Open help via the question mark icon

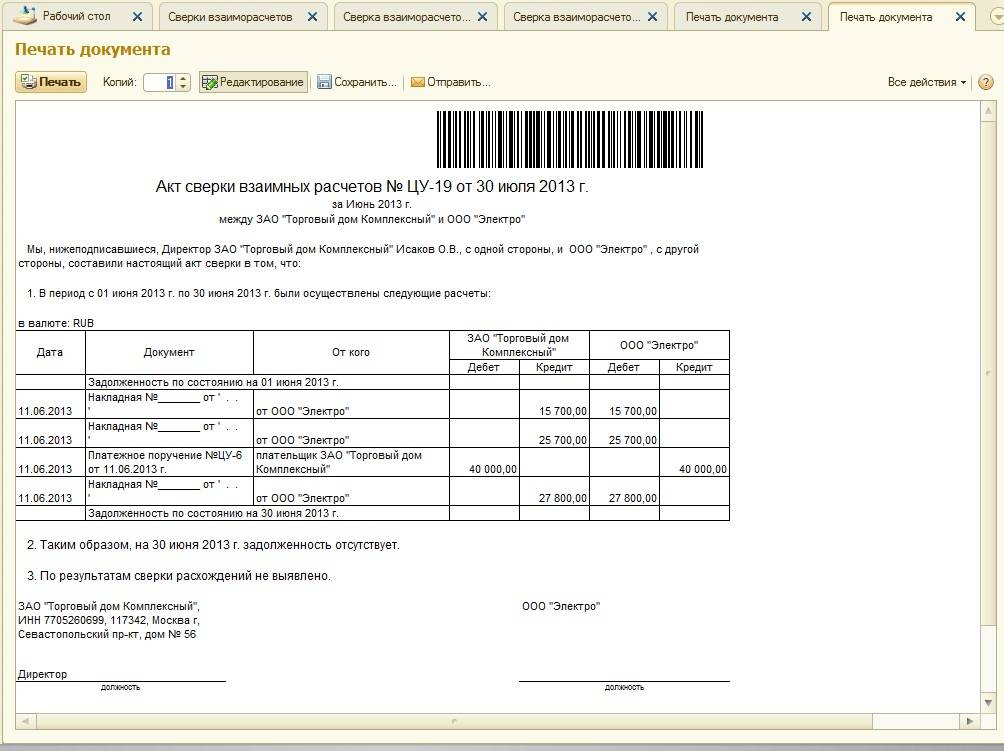pyautogui.click(x=985, y=82)
